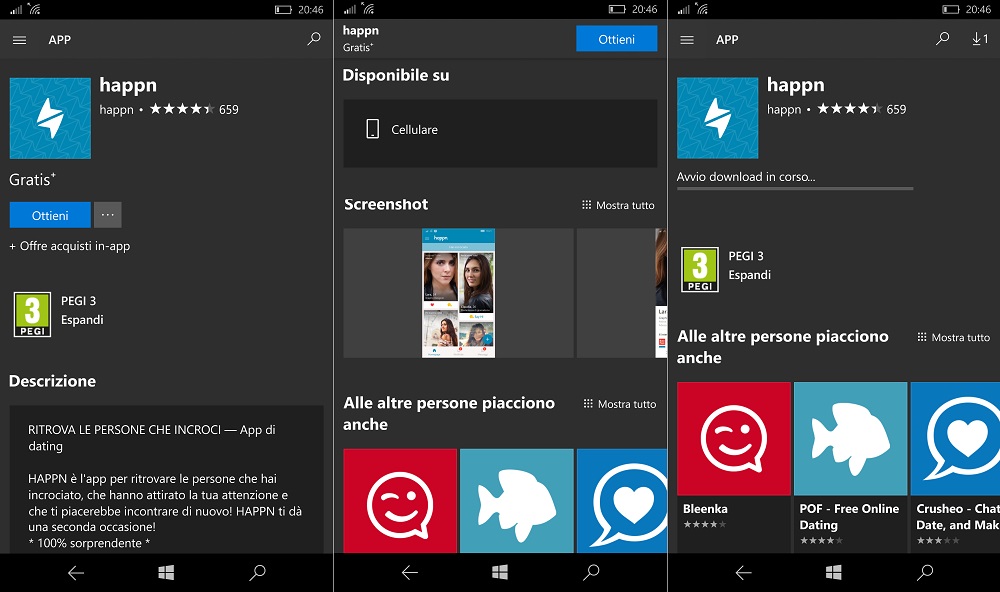1000x592 pixels.
Task: Tap PEGI 3 badge in left screen
Action: coord(33,314)
